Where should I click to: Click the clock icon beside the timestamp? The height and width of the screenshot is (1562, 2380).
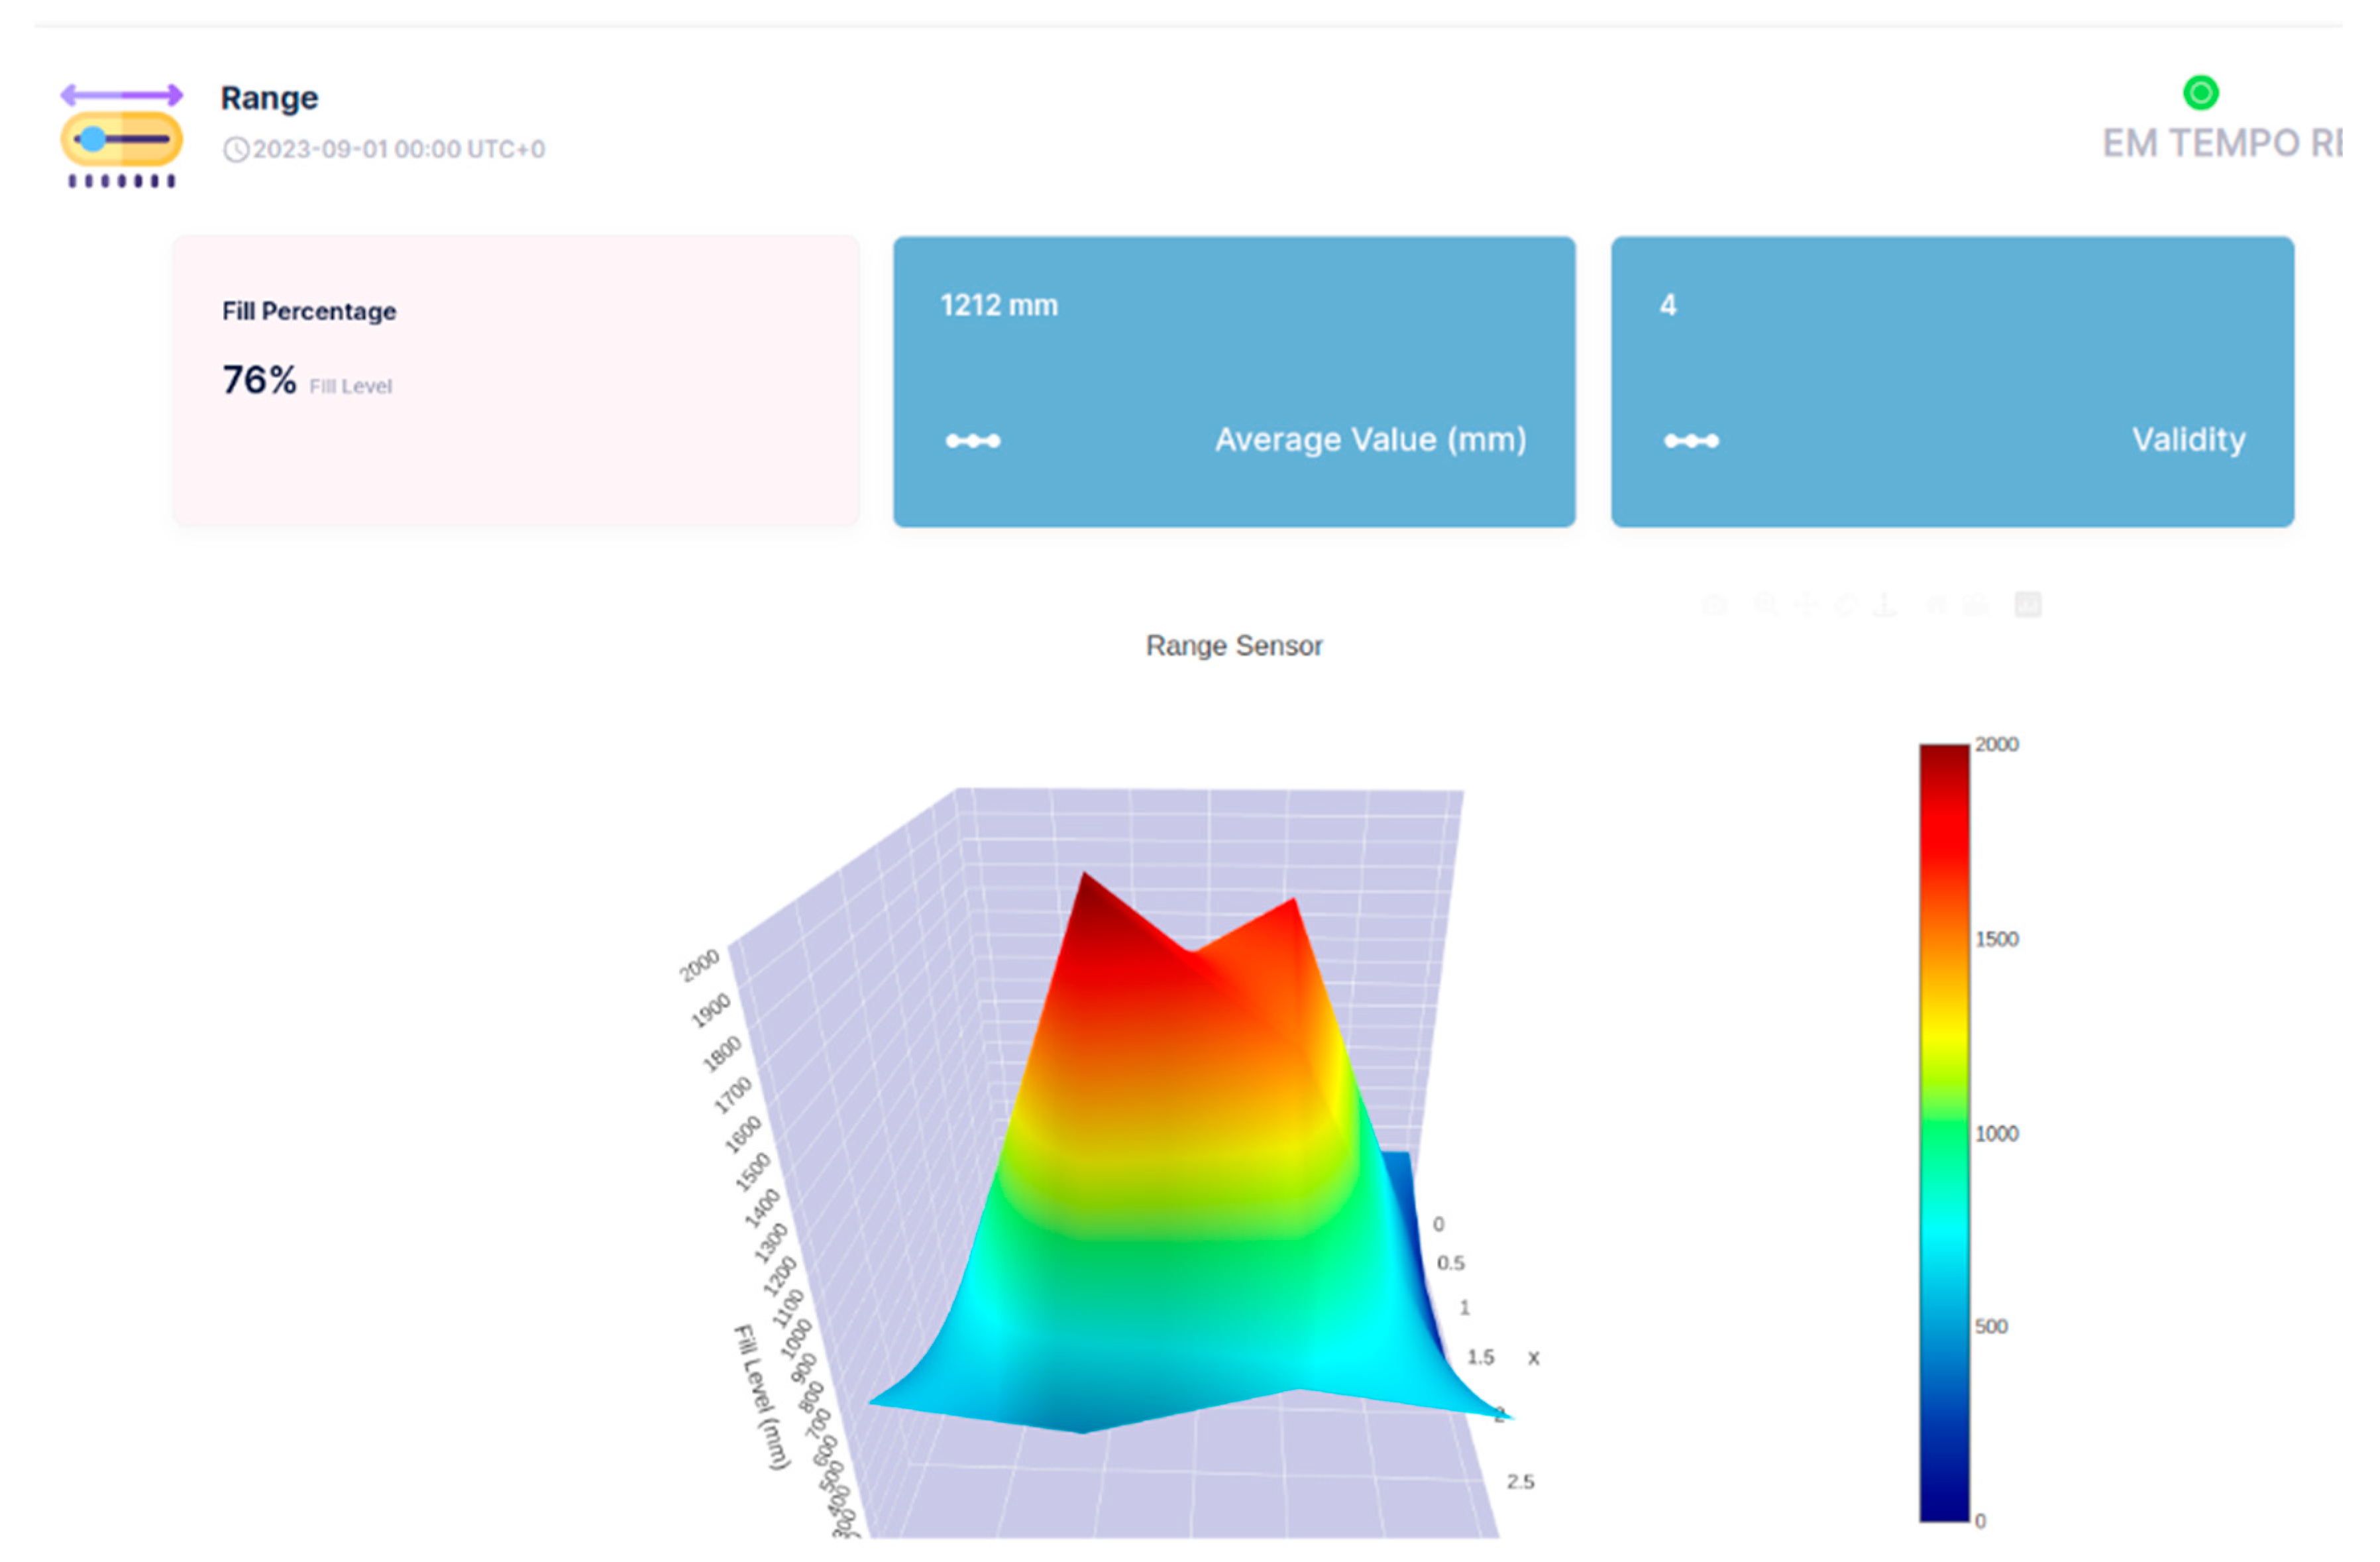[235, 150]
